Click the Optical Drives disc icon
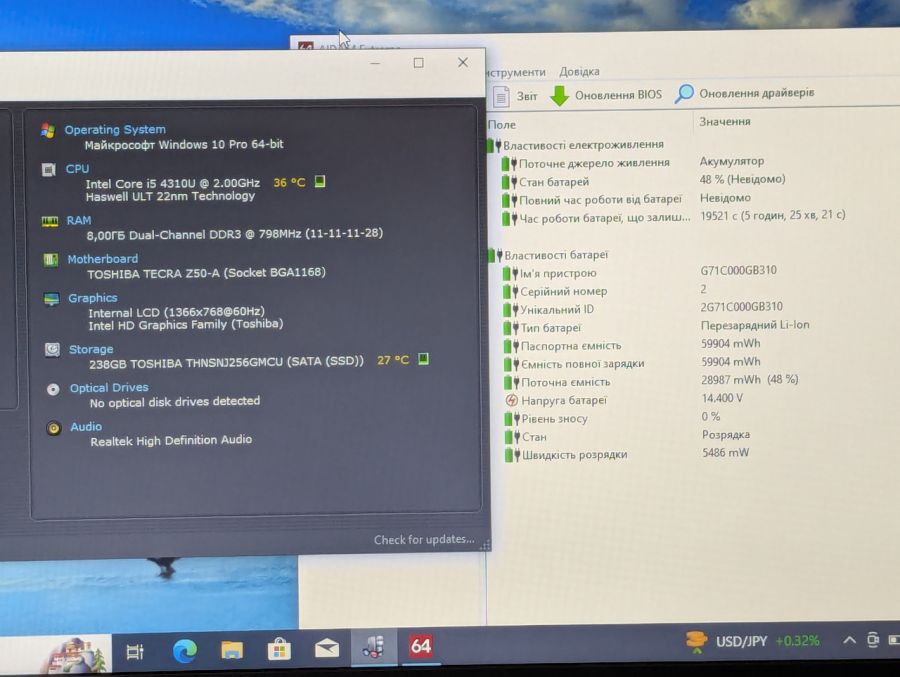The width and height of the screenshot is (900, 677). click(x=53, y=390)
